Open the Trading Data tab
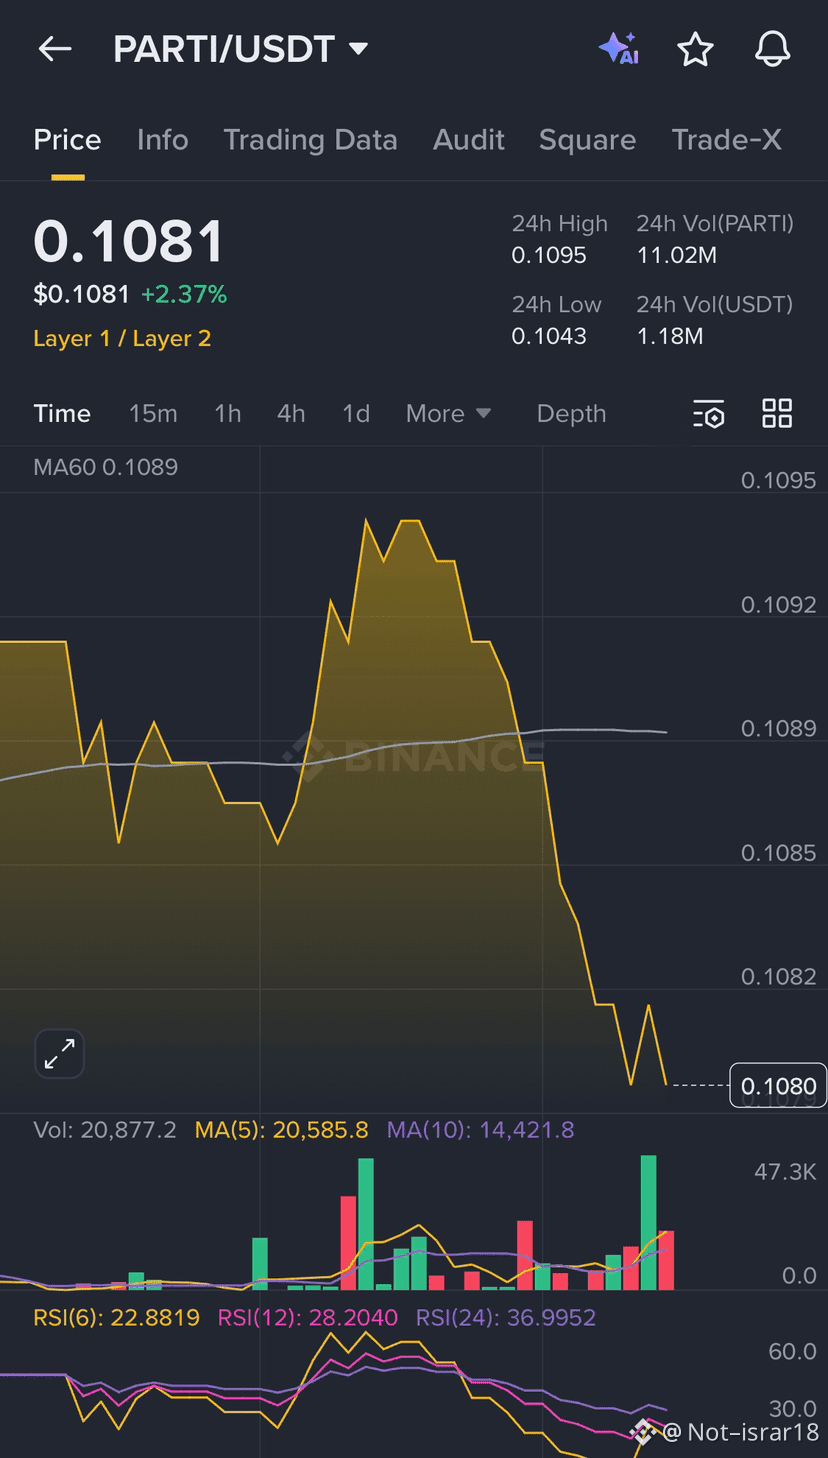 pos(310,140)
